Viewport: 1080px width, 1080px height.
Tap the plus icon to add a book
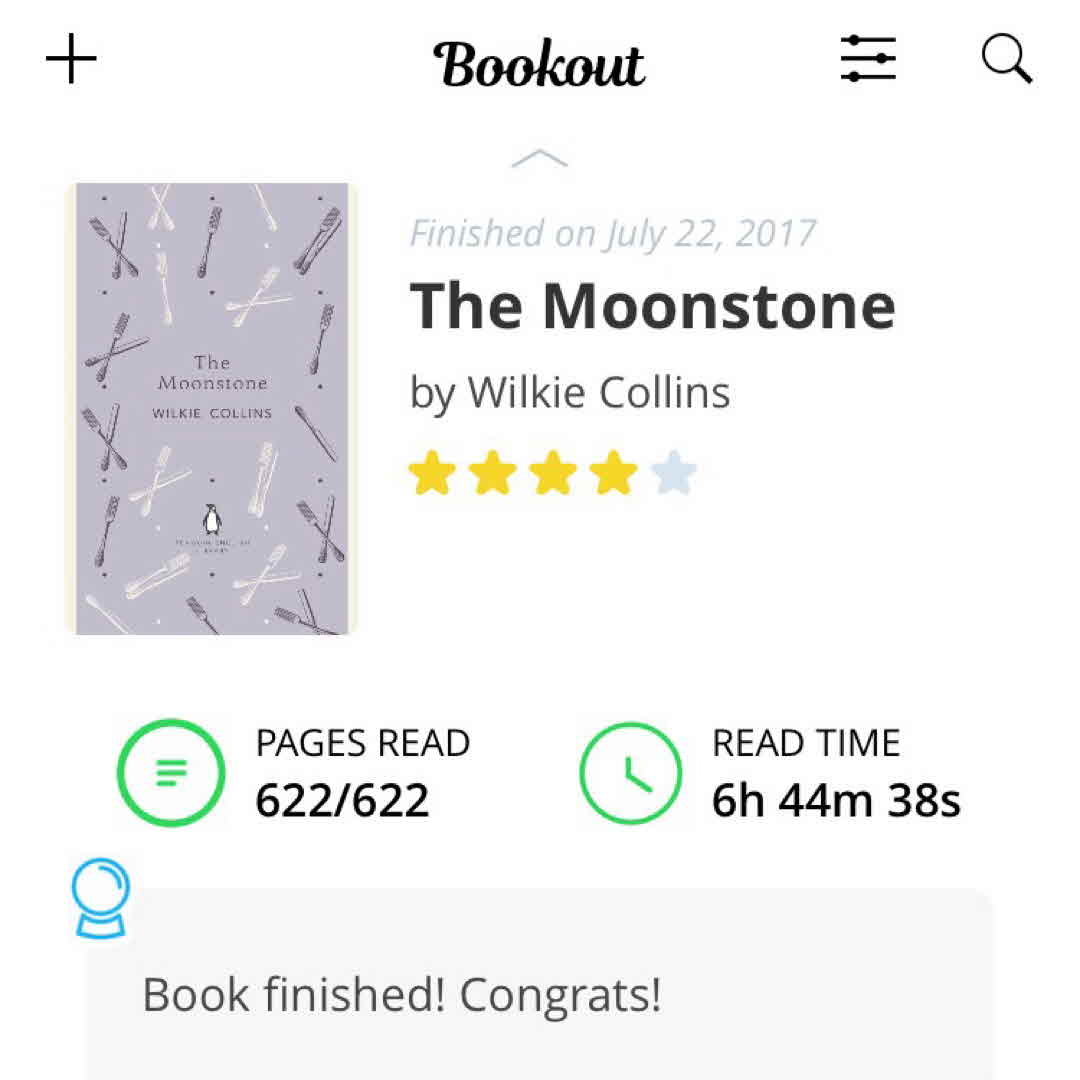point(71,62)
